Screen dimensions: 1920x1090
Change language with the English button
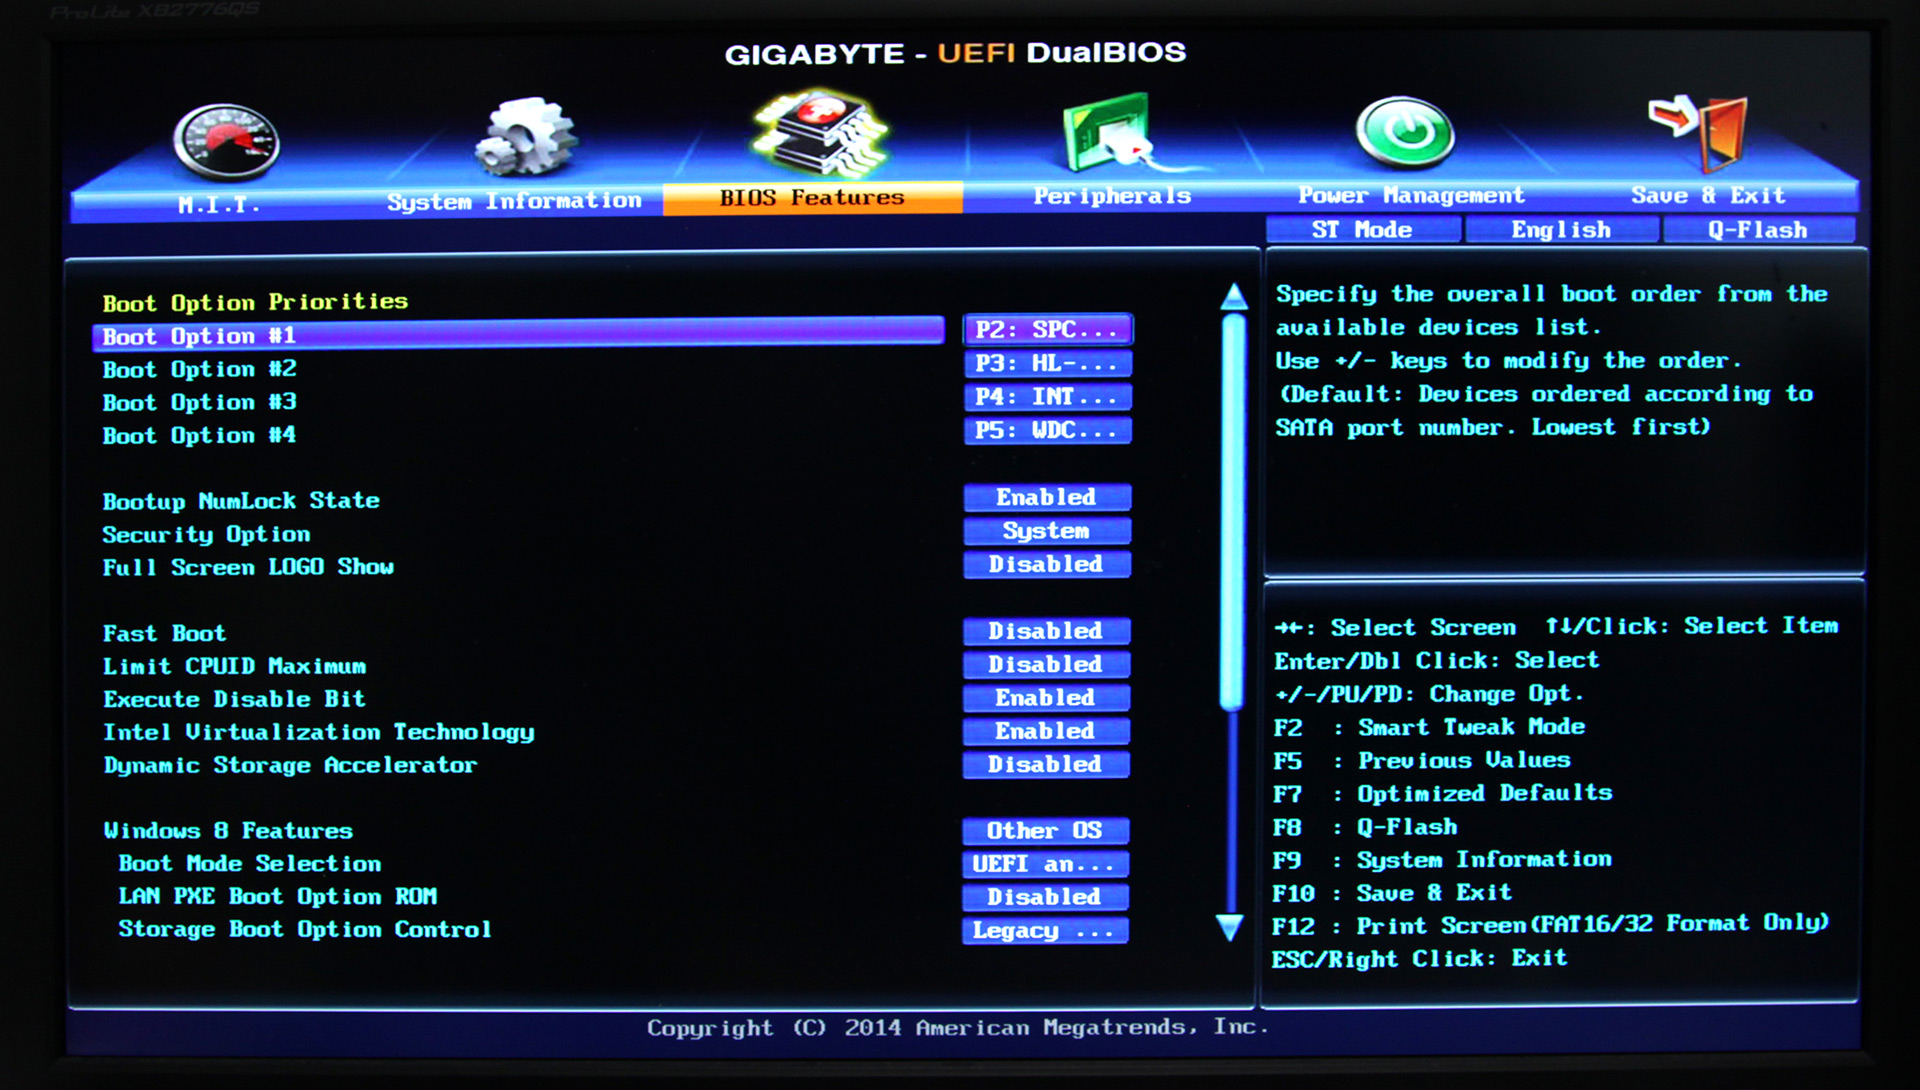1561,230
